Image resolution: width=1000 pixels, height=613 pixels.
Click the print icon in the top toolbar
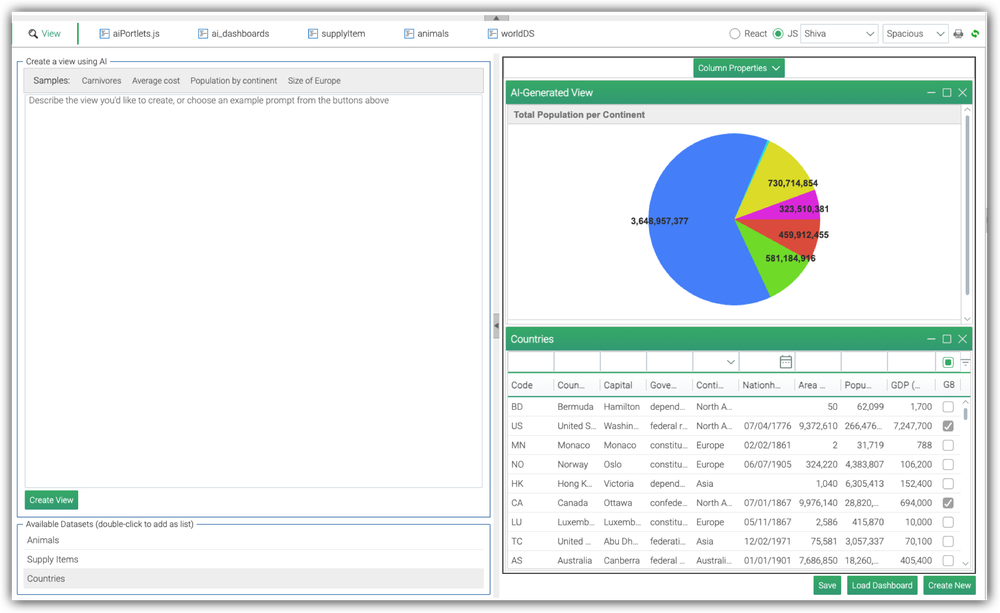coord(958,32)
